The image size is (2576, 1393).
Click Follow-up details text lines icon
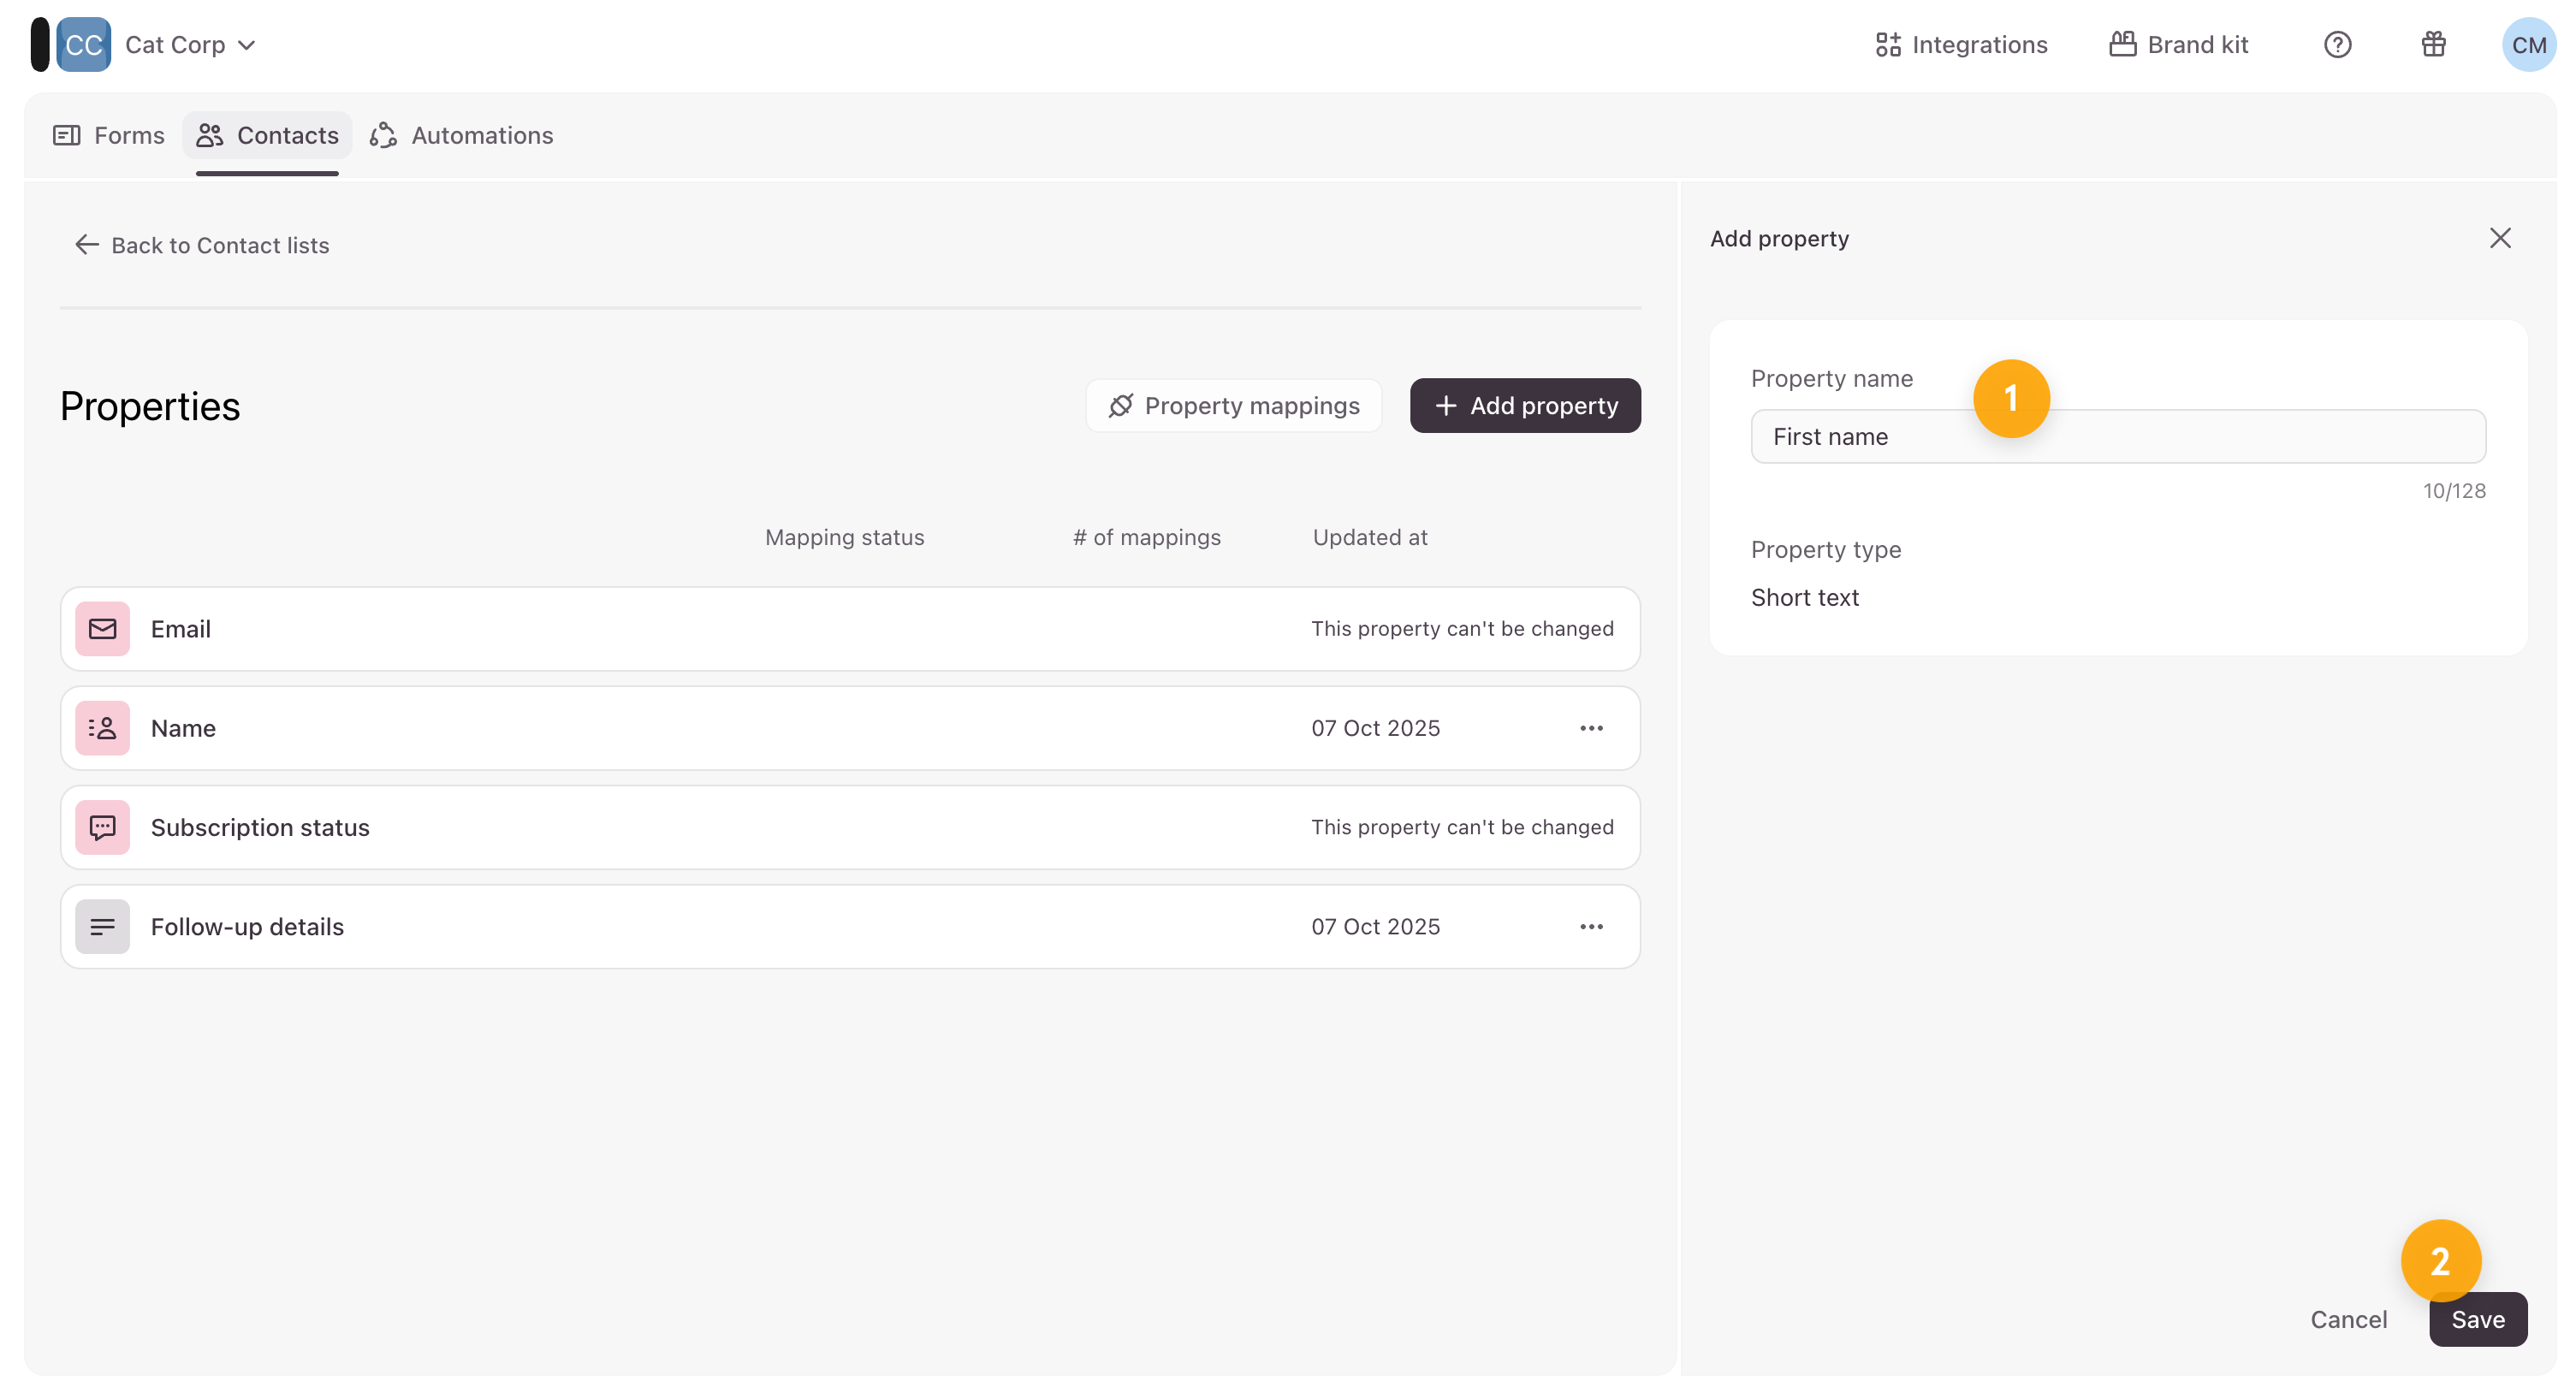tap(102, 926)
